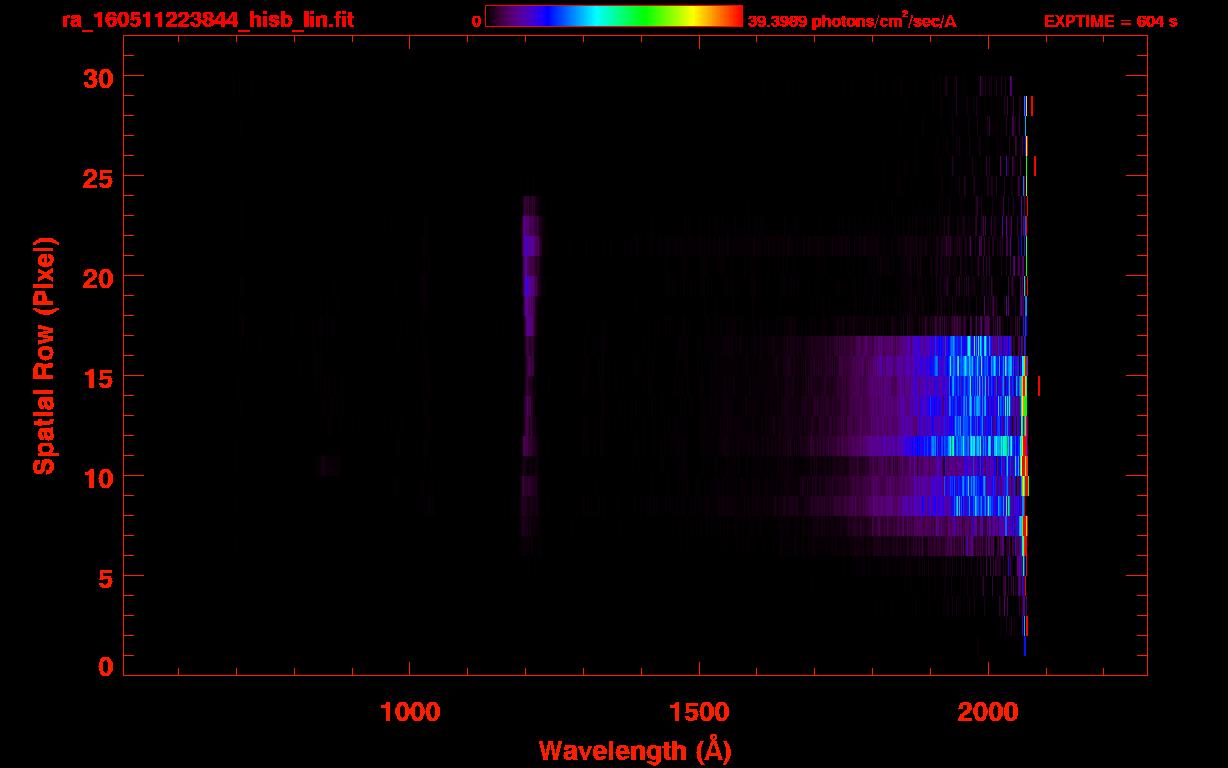Click the spatial row 0 tick label
1228x768 pixels.
tap(107, 666)
